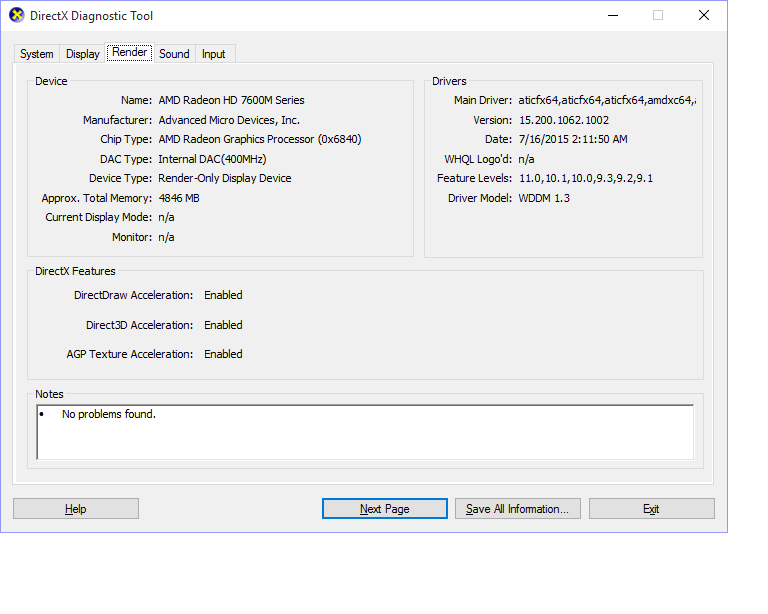Click chip type 'AMD Radeon Graphics Processor (0x6840)'
This screenshot has width=768, height=614.
tap(260, 140)
